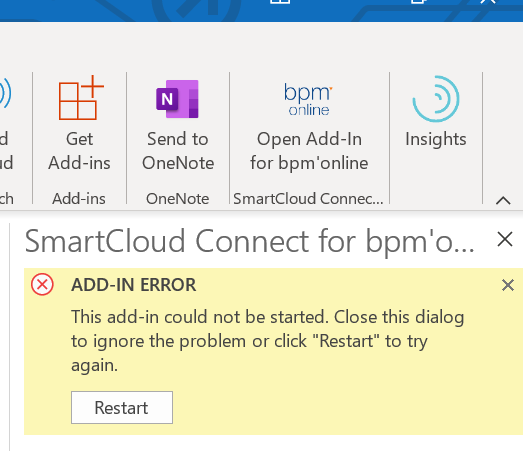Click the OneNote ribbon group label

pos(177,199)
